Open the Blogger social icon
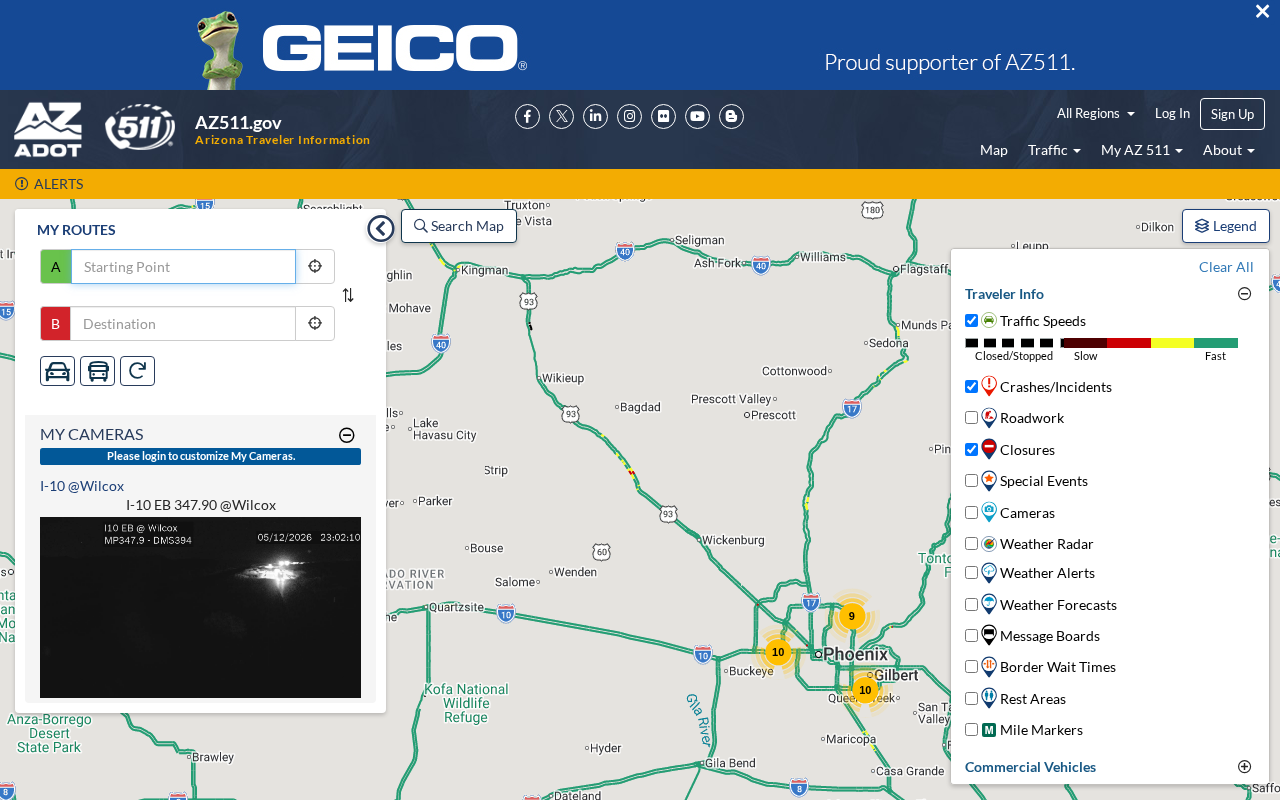Viewport: 1280px width, 800px height. tap(731, 117)
